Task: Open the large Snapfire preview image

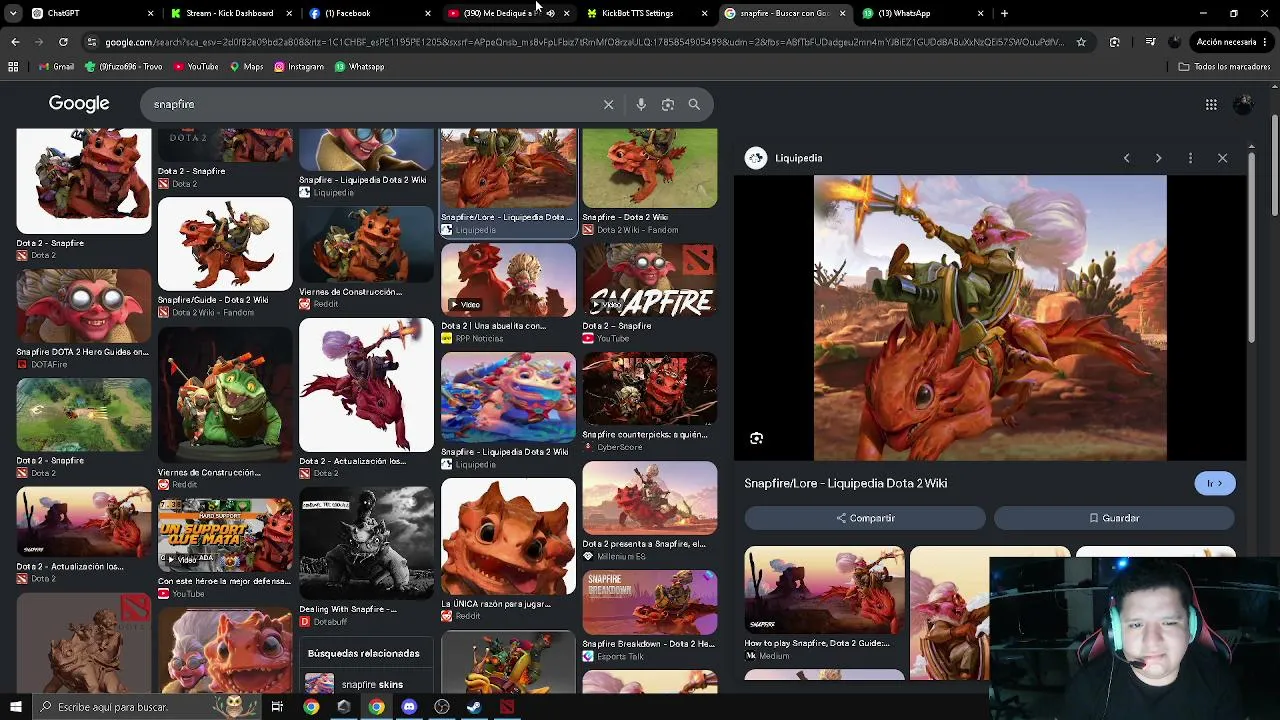Action: tap(990, 318)
